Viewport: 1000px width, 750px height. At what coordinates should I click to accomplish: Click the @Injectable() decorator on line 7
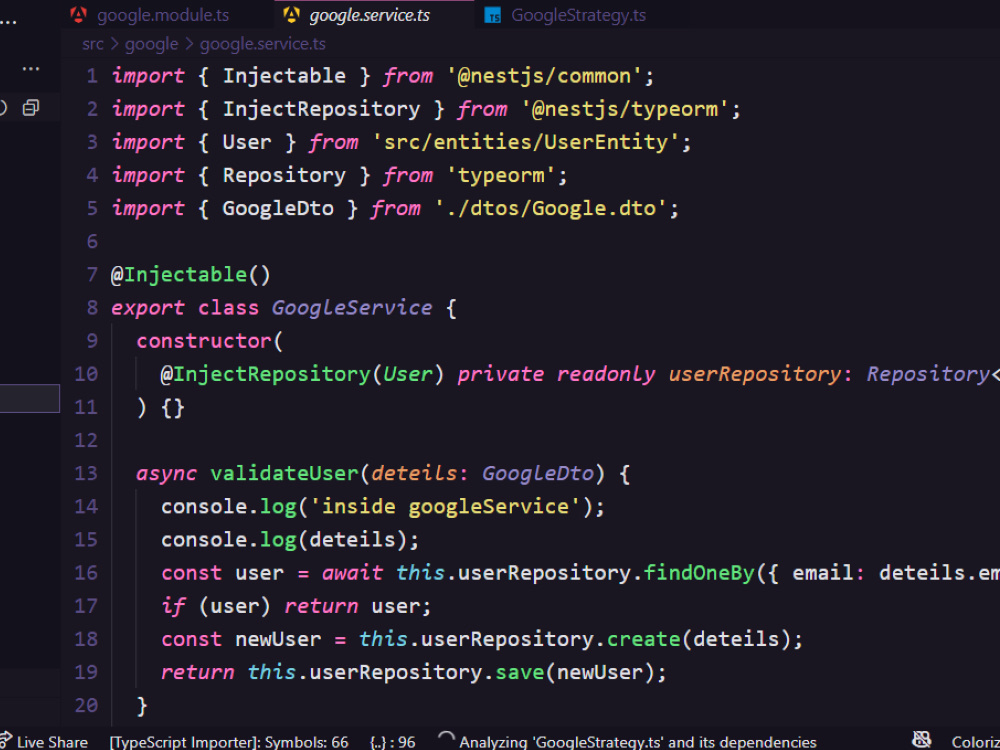191,275
